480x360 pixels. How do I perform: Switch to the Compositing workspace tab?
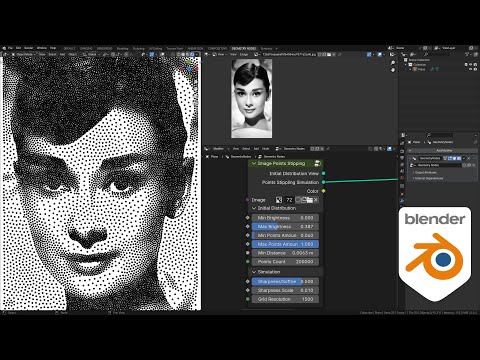[217, 48]
